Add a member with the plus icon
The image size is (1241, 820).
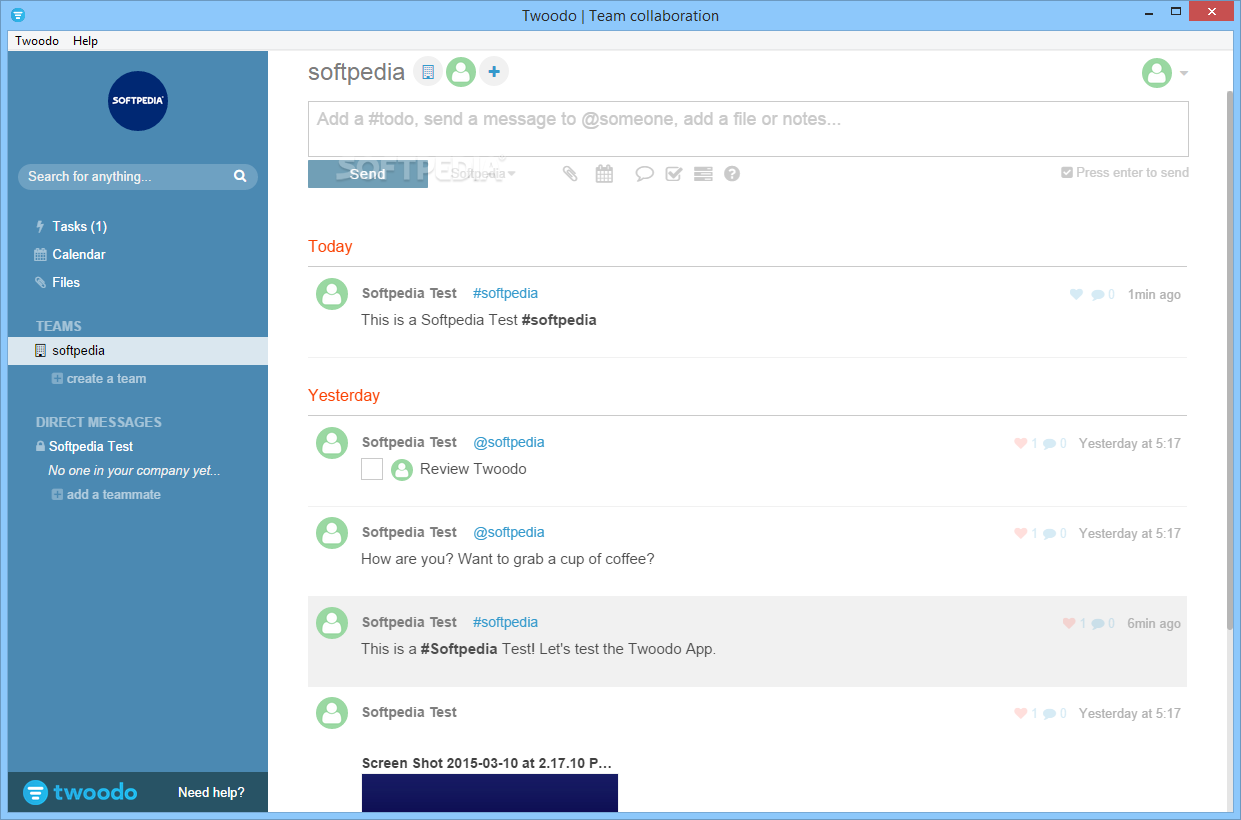coord(494,72)
